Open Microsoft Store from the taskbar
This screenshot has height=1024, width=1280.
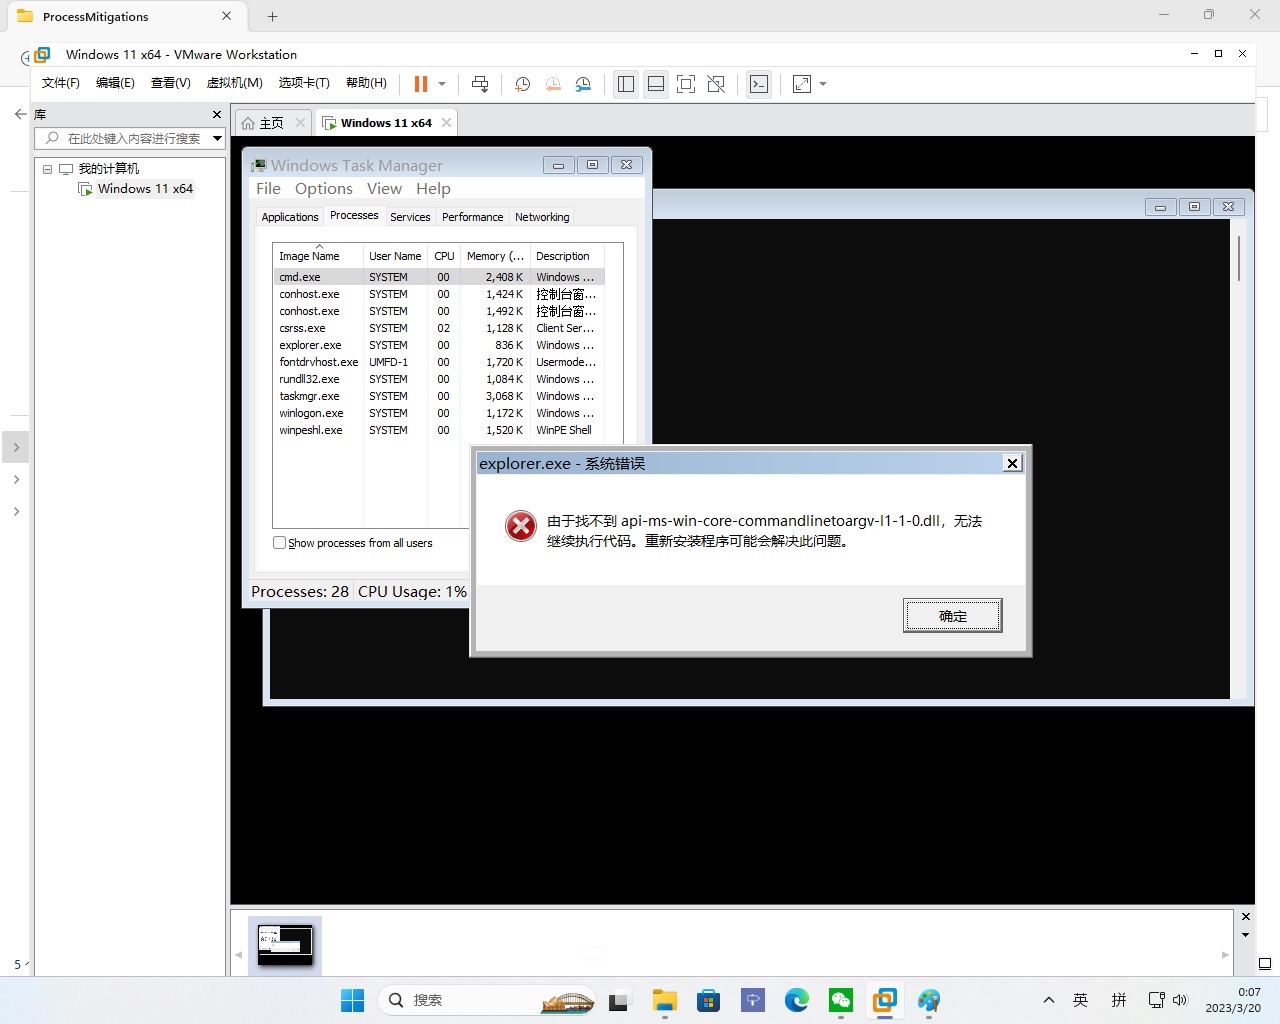(x=709, y=1000)
